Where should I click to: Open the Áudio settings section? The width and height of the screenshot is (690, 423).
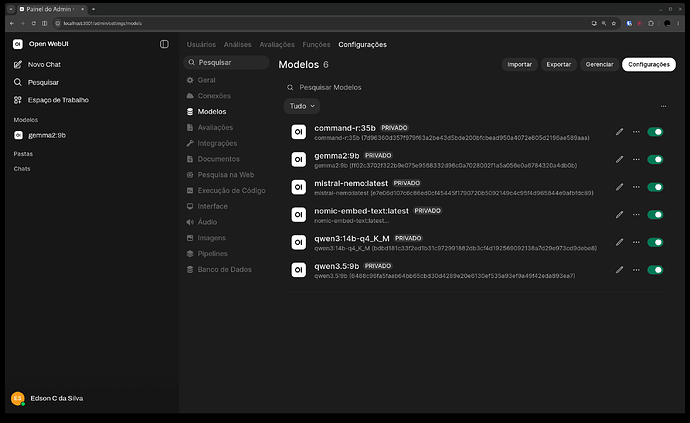tap(202, 222)
